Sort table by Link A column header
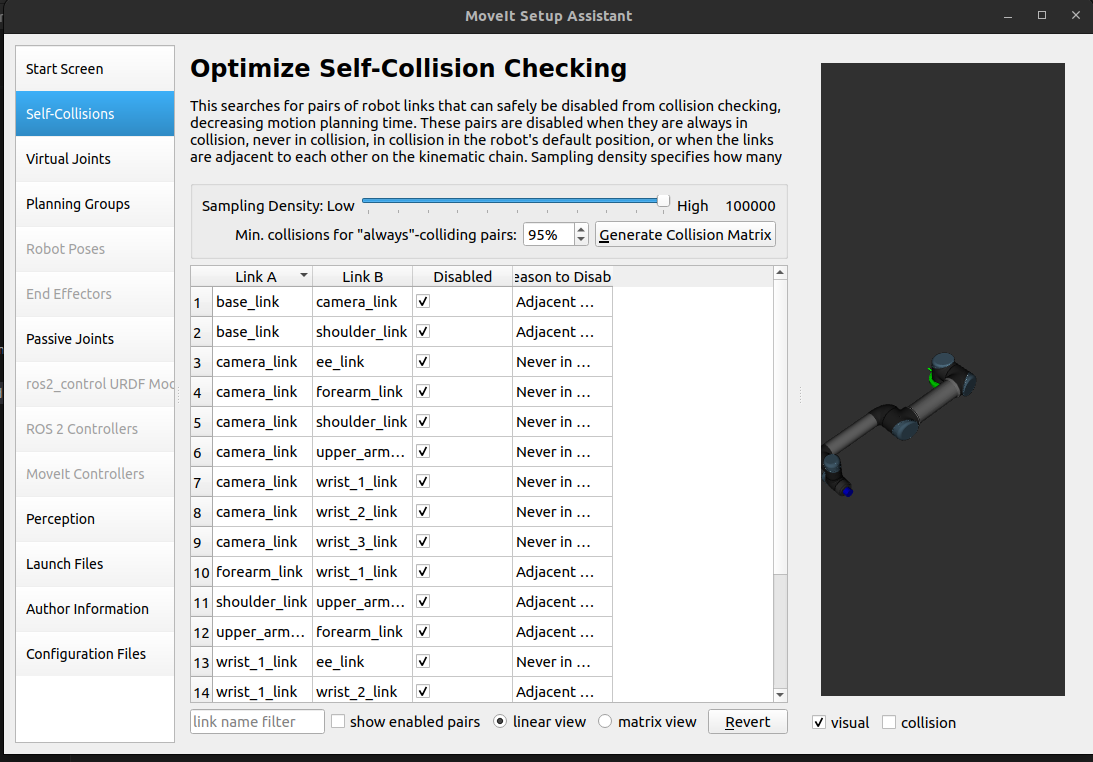This screenshot has width=1093, height=762. point(256,277)
